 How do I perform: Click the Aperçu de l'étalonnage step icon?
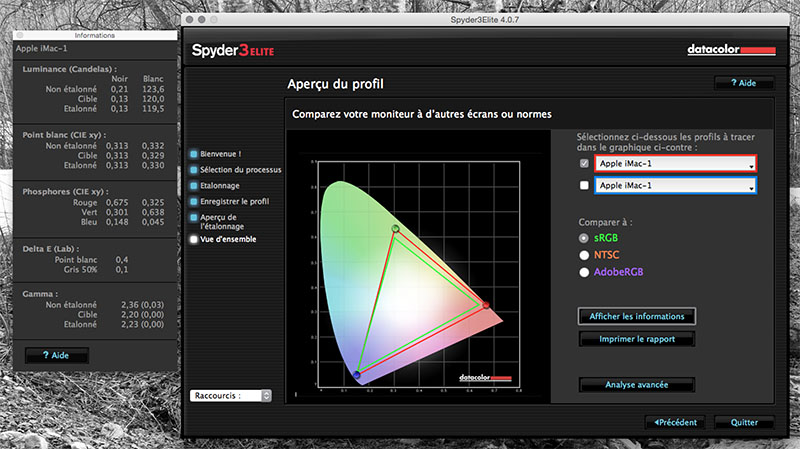[194, 217]
